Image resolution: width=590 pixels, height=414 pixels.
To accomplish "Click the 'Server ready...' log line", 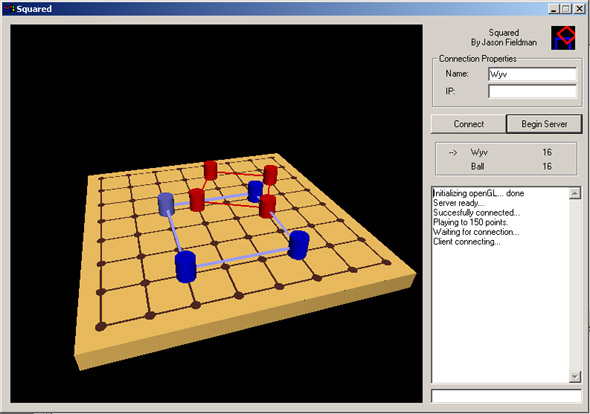I will point(458,203).
